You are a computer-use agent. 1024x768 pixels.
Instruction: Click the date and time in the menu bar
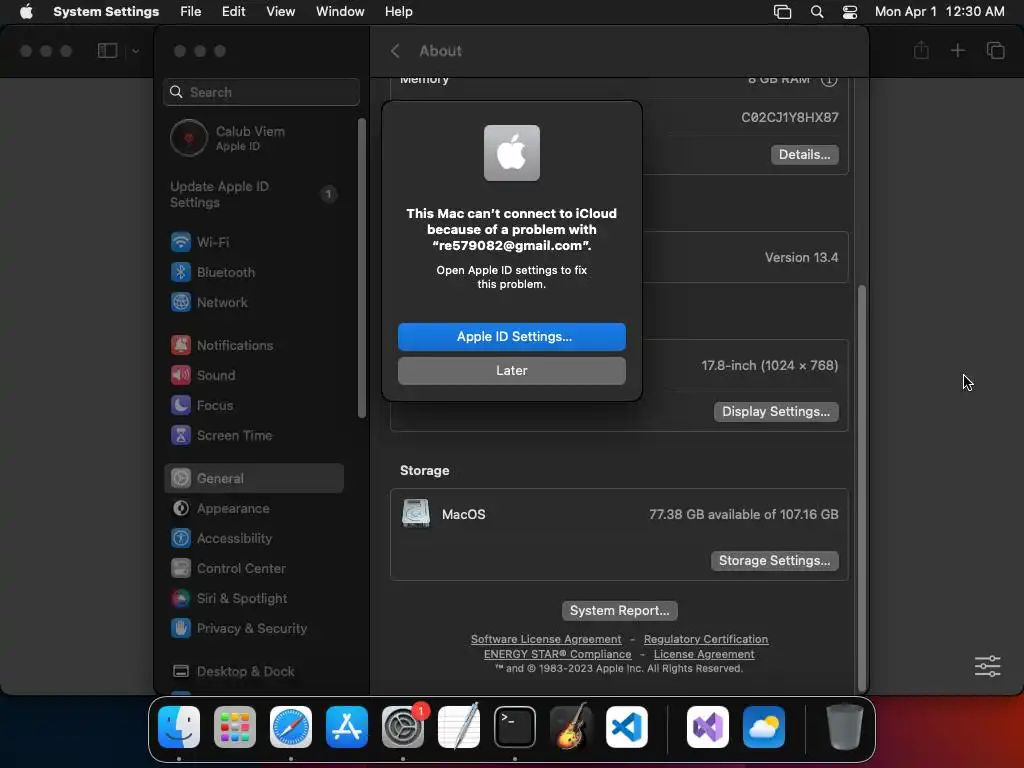(x=939, y=12)
